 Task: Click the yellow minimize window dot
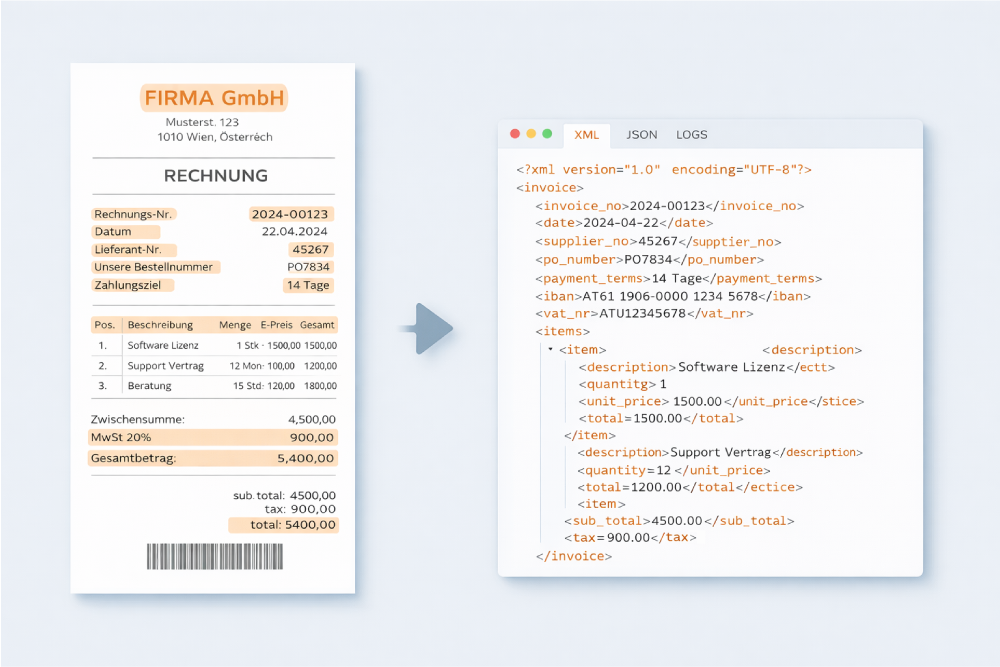tap(531, 133)
